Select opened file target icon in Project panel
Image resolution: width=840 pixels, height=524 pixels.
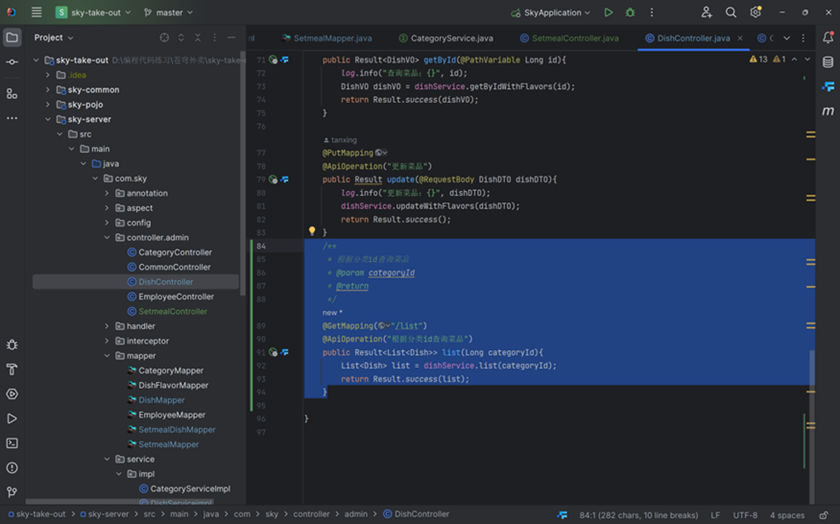(x=164, y=38)
